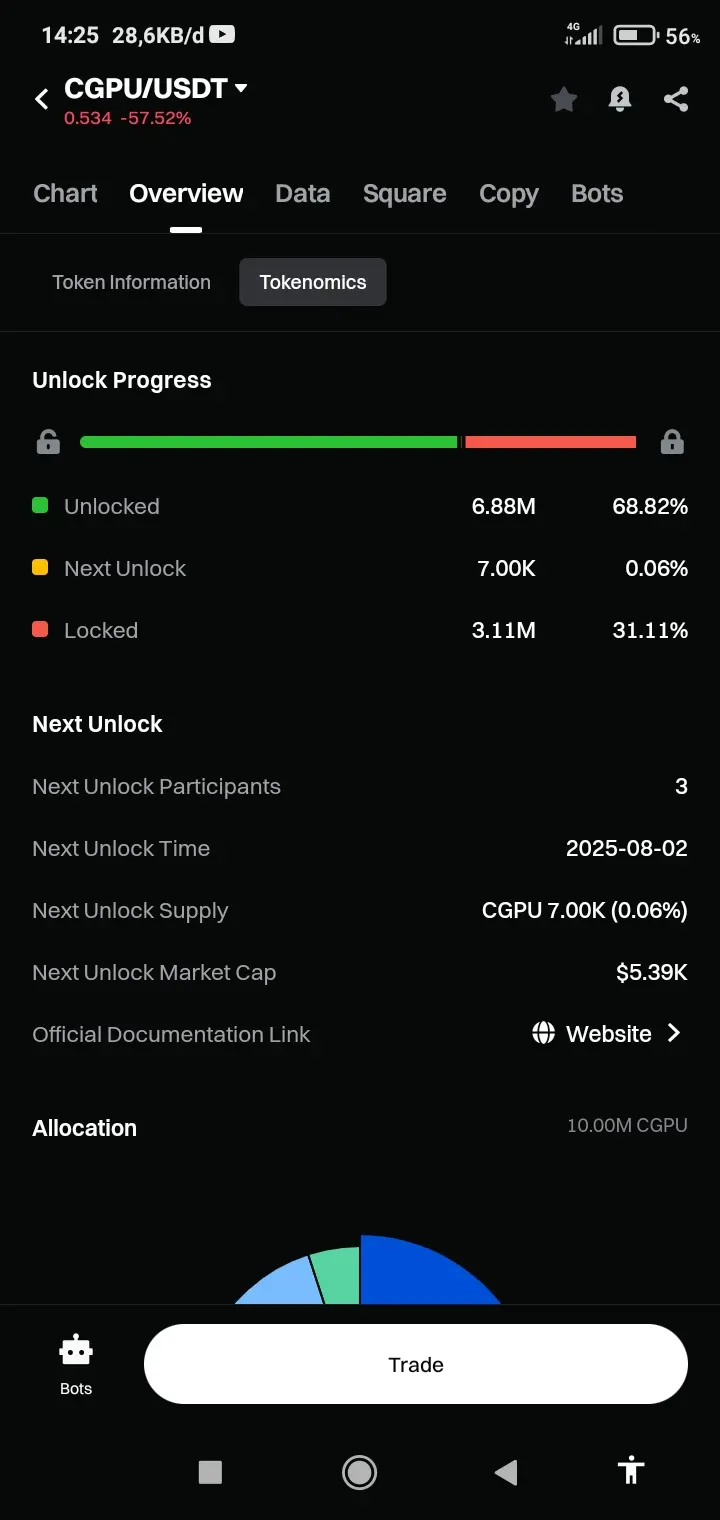This screenshot has width=720, height=1520.
Task: Tap the 31.11% locked percentage
Action: (x=650, y=630)
